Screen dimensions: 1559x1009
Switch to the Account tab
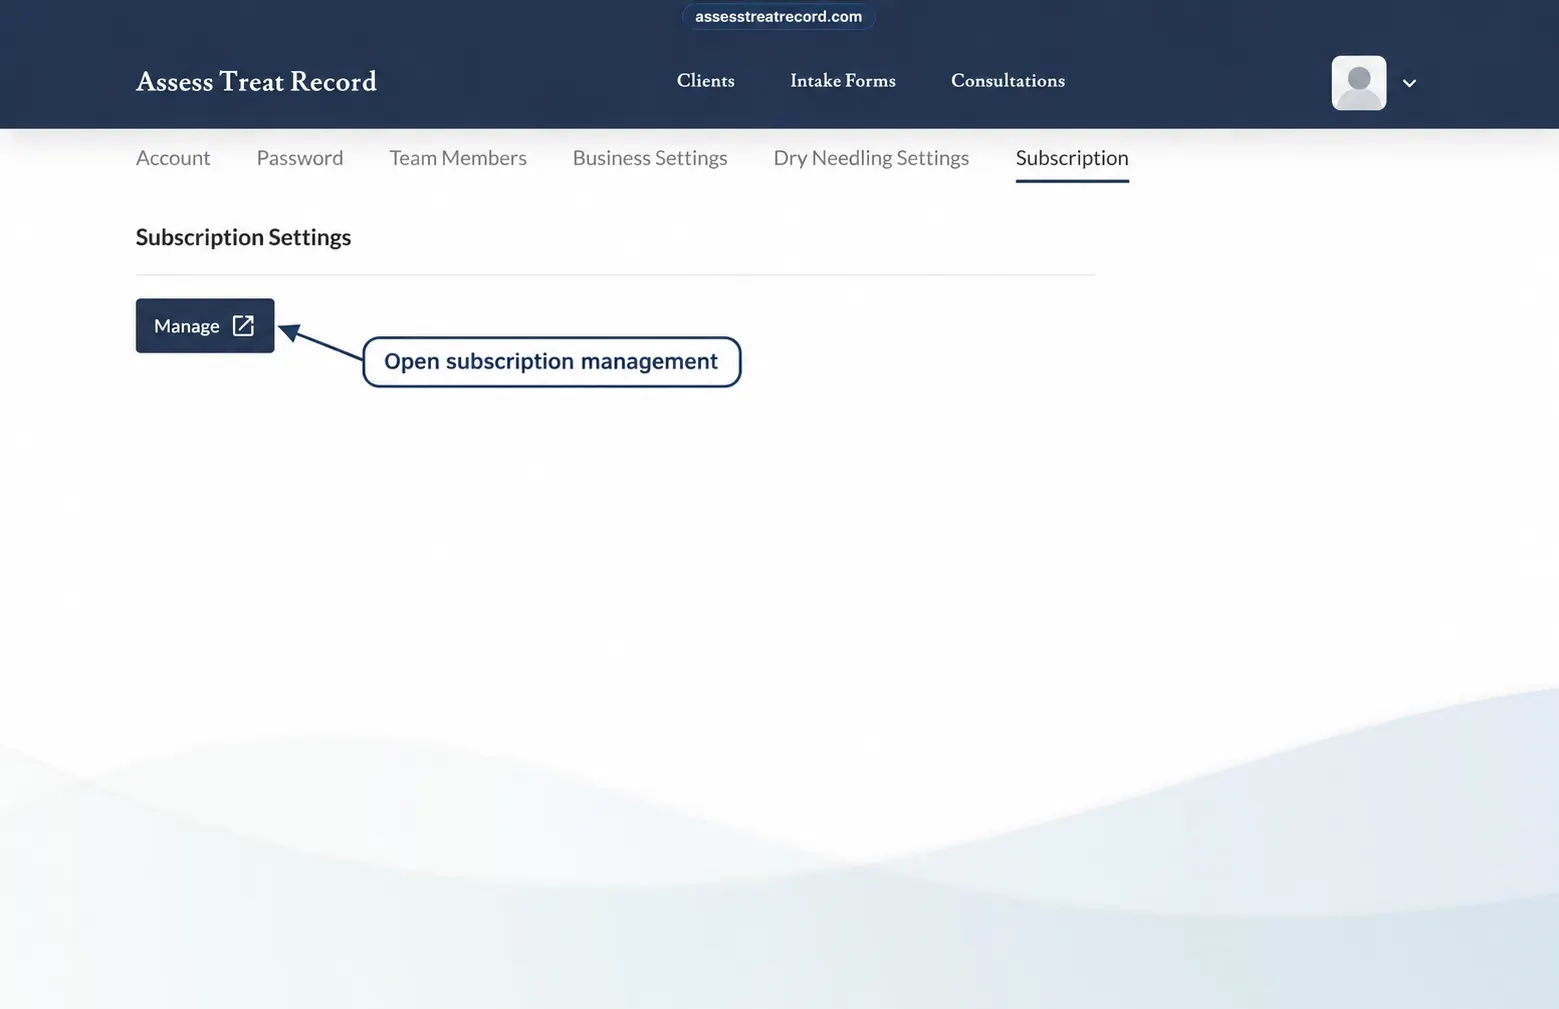(173, 158)
